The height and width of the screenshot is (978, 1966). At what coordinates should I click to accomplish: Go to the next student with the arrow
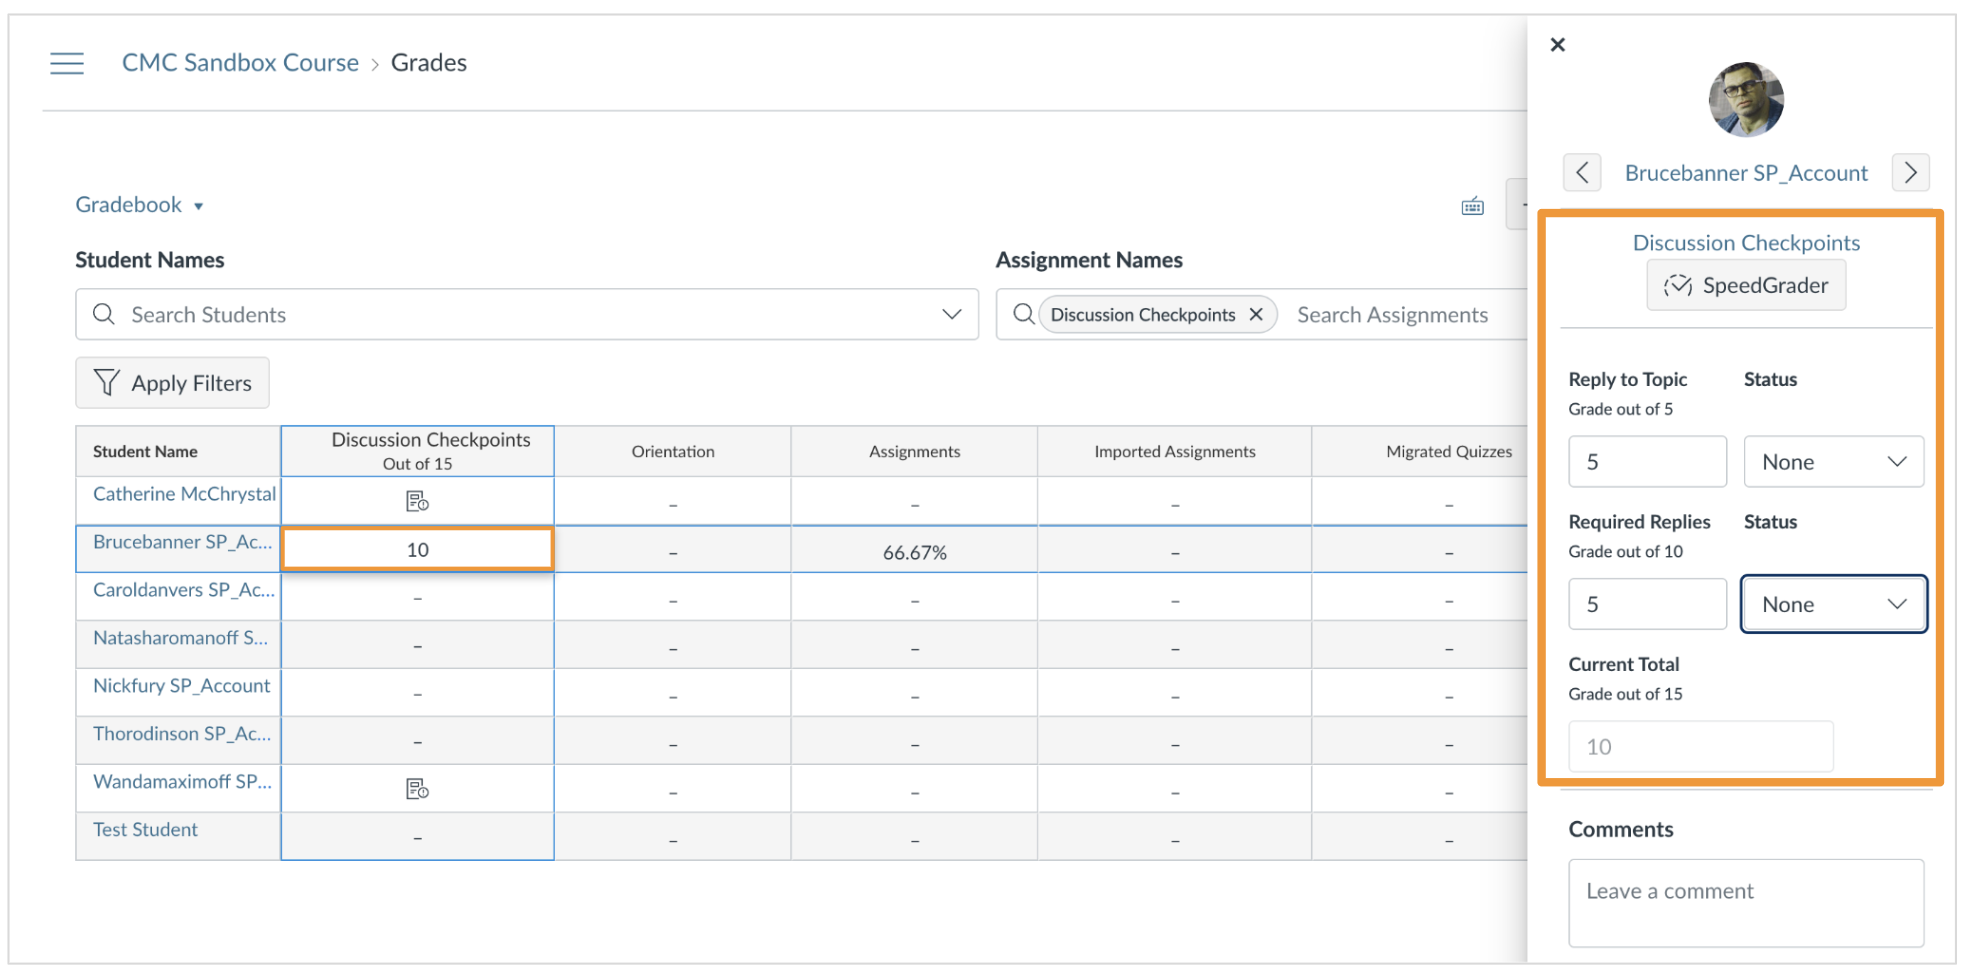(1910, 172)
